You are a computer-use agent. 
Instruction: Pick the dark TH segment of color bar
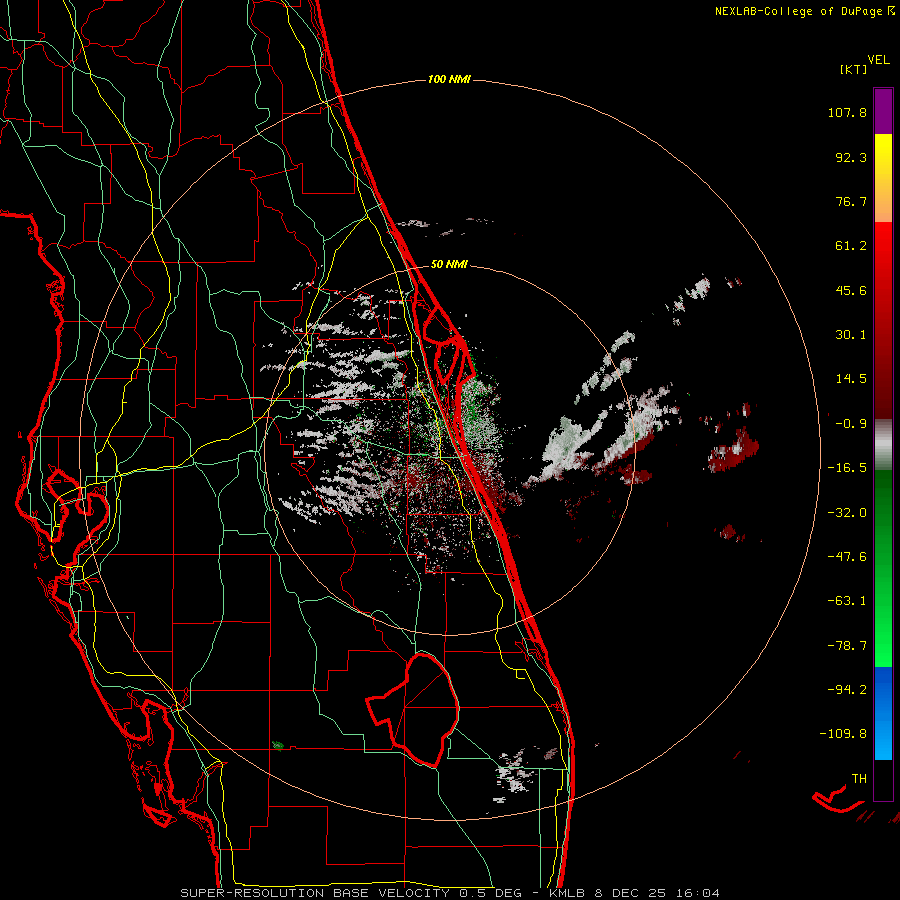(x=883, y=780)
